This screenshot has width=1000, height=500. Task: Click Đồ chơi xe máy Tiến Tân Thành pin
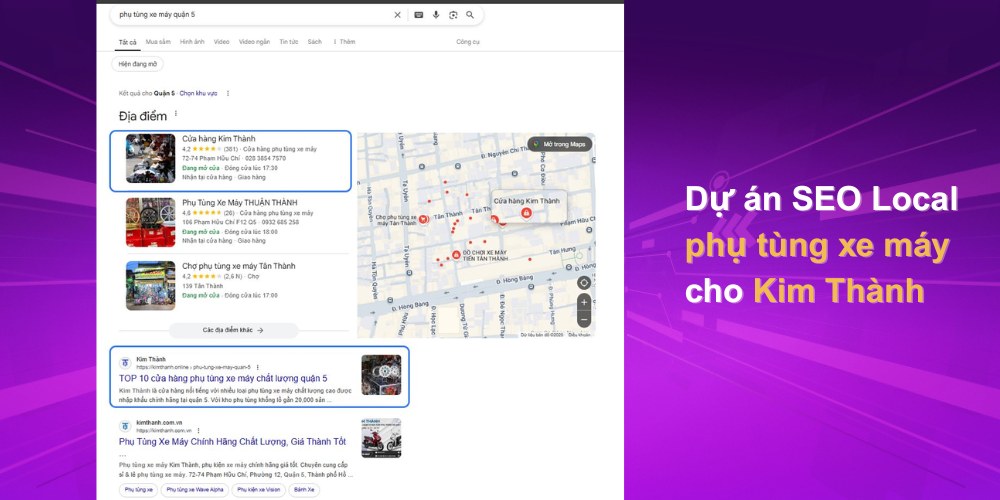pos(456,254)
